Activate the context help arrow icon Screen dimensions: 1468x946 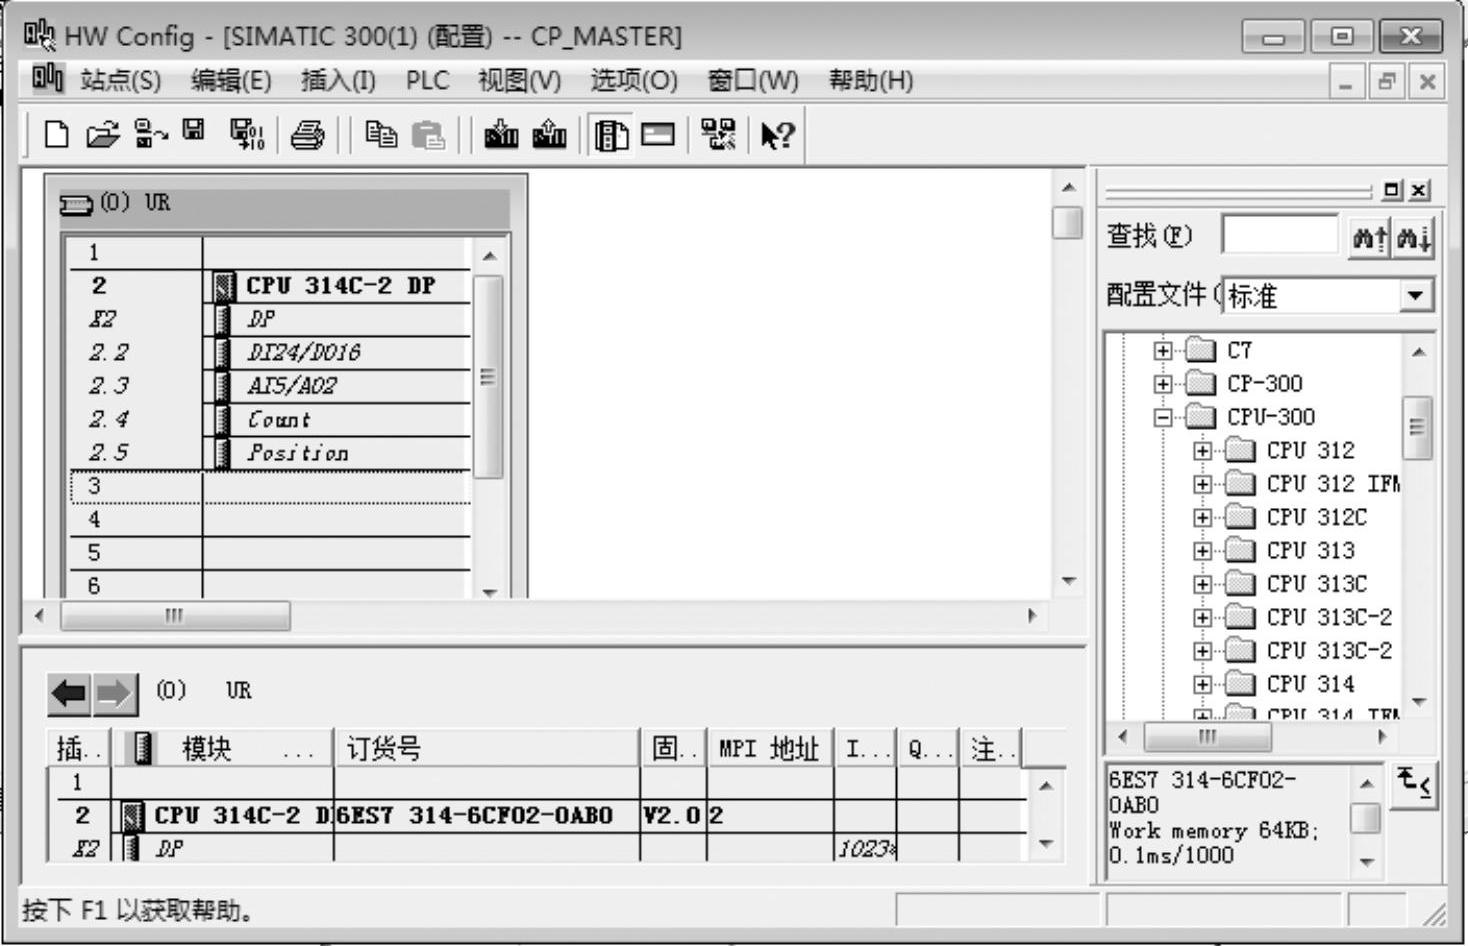777,134
